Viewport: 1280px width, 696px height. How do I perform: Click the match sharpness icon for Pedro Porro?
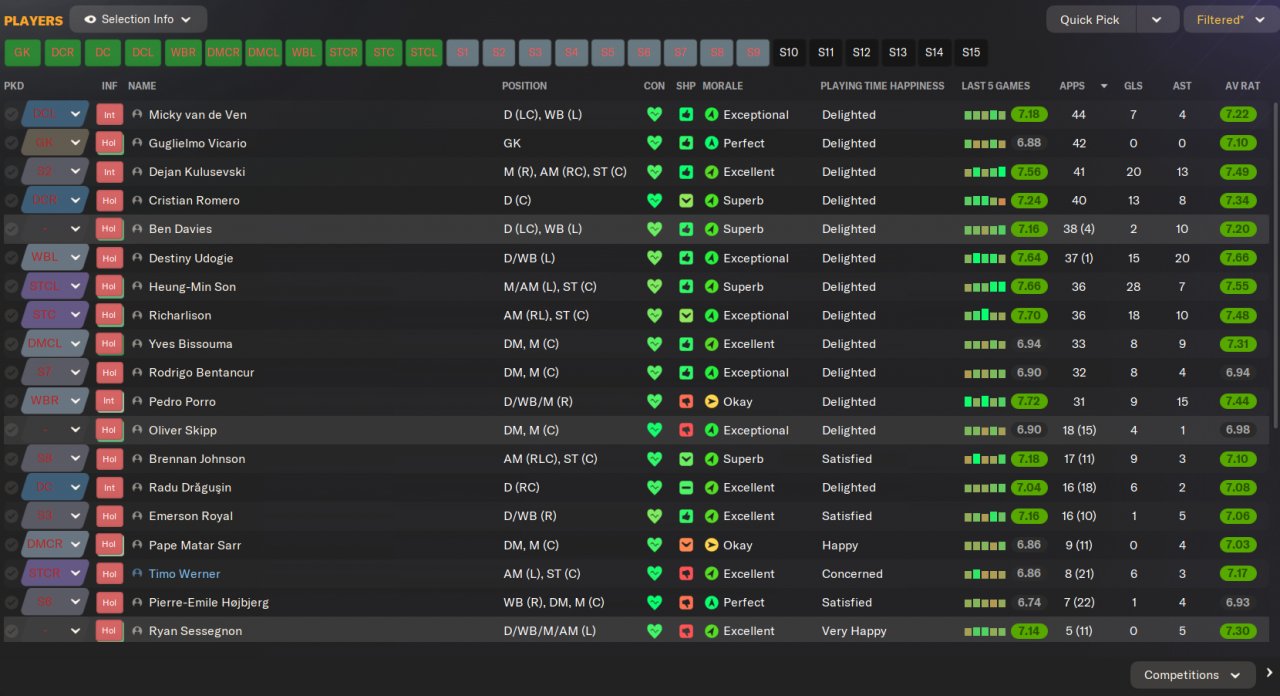[x=686, y=402]
